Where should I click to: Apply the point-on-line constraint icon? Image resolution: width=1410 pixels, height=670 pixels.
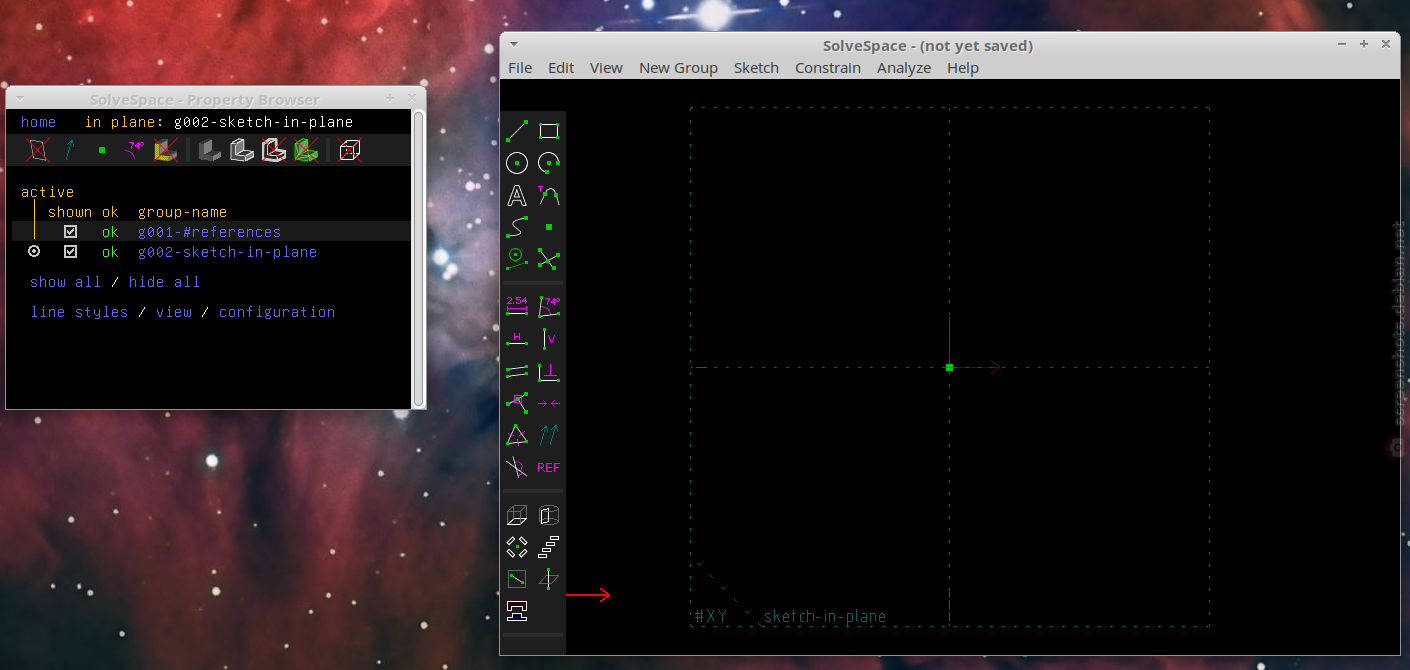pos(517,403)
